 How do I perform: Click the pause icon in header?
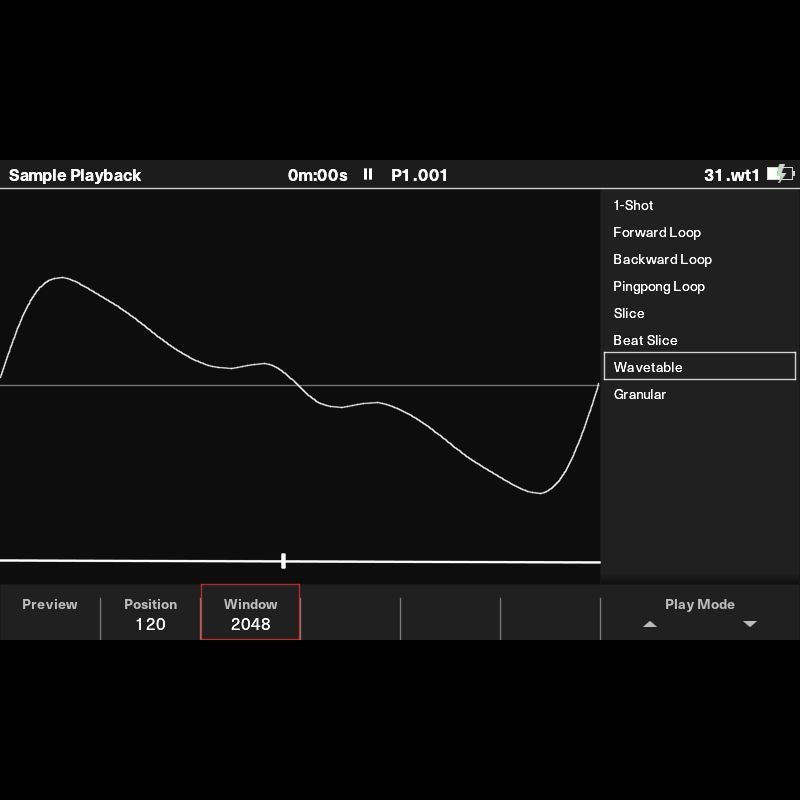(368, 174)
